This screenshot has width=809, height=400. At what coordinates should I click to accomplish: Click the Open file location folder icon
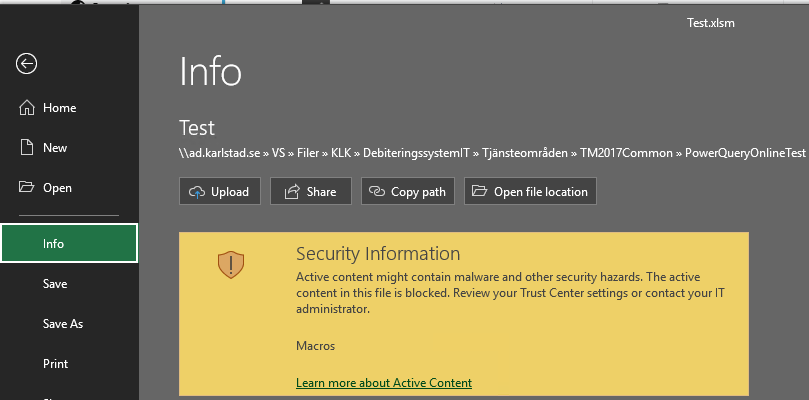point(480,191)
